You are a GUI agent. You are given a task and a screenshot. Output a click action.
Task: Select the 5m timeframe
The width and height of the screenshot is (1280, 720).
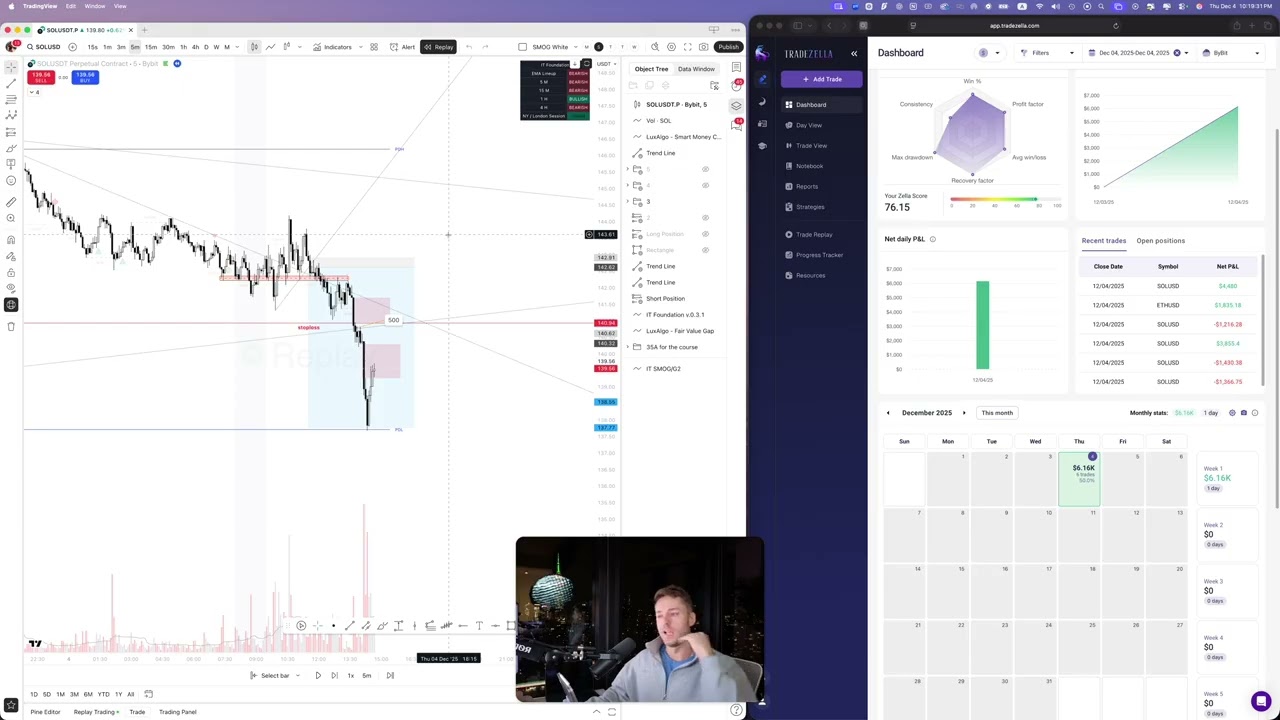coord(135,47)
